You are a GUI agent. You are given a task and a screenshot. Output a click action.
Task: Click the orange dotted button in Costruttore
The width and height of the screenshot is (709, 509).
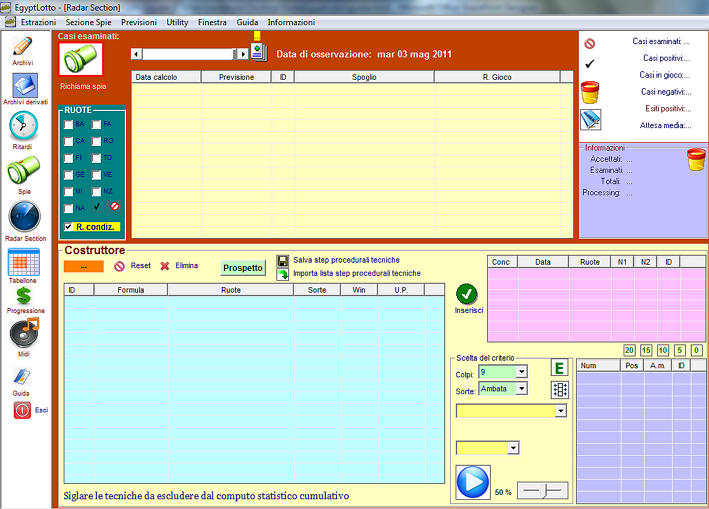84,267
